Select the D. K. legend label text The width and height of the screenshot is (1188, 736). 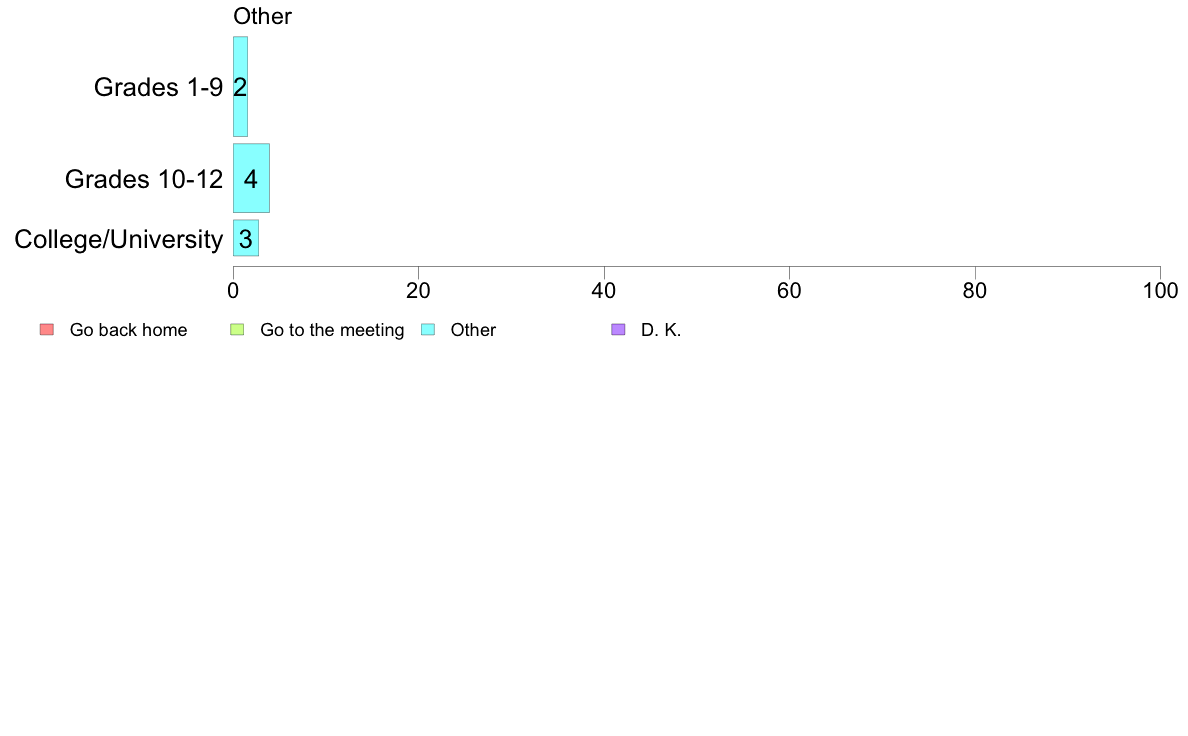pos(661,330)
